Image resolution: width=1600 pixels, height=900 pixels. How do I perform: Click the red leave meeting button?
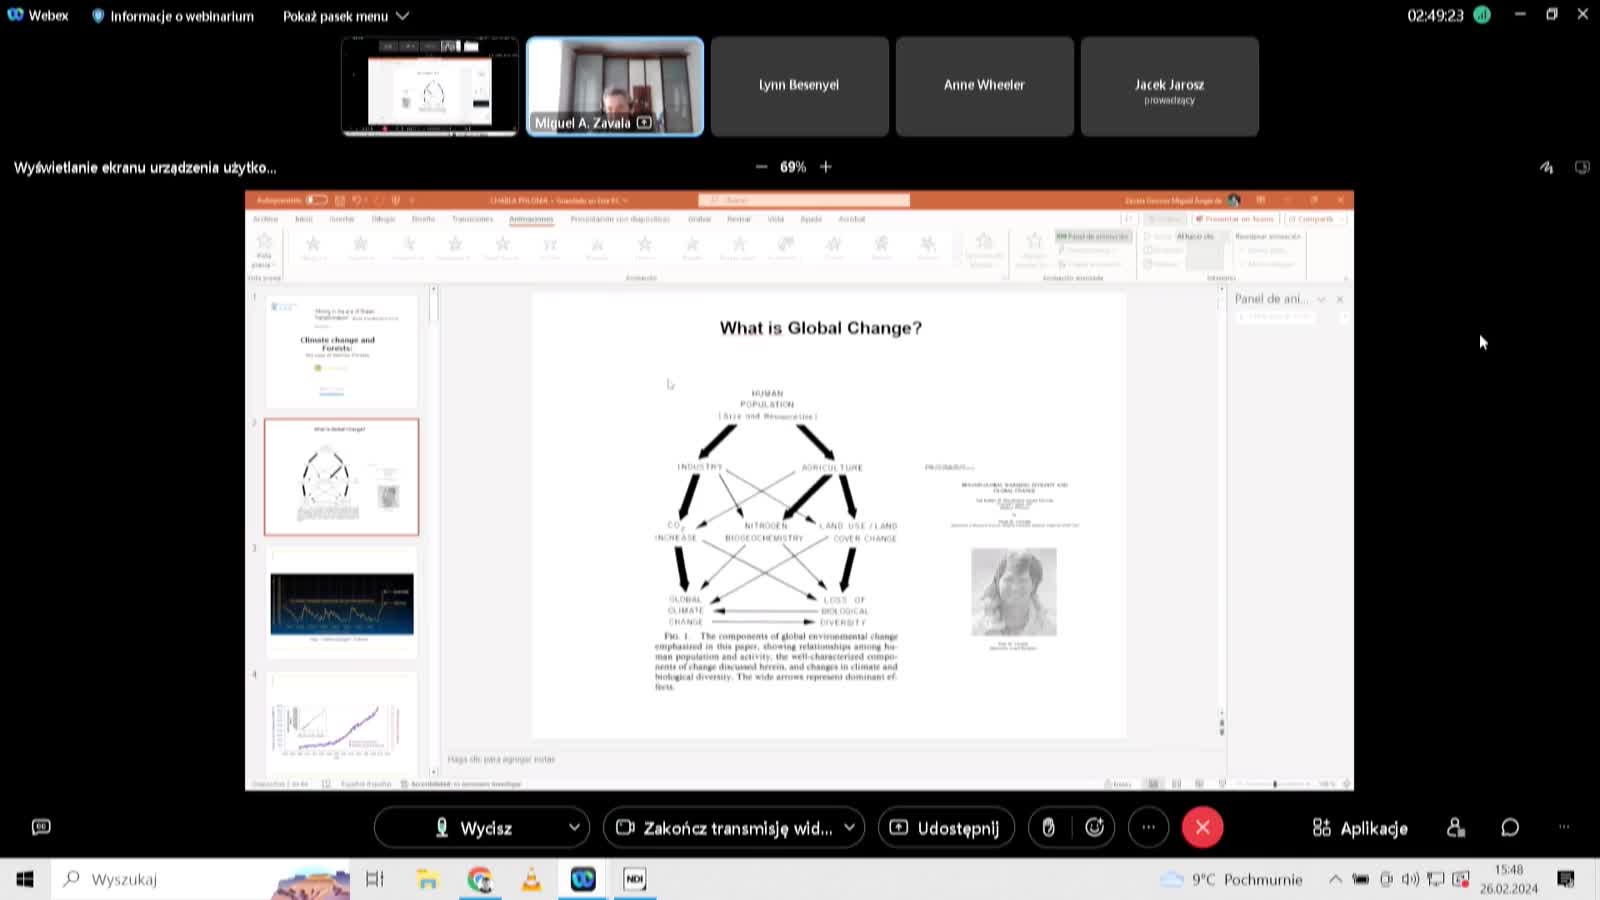click(1202, 828)
